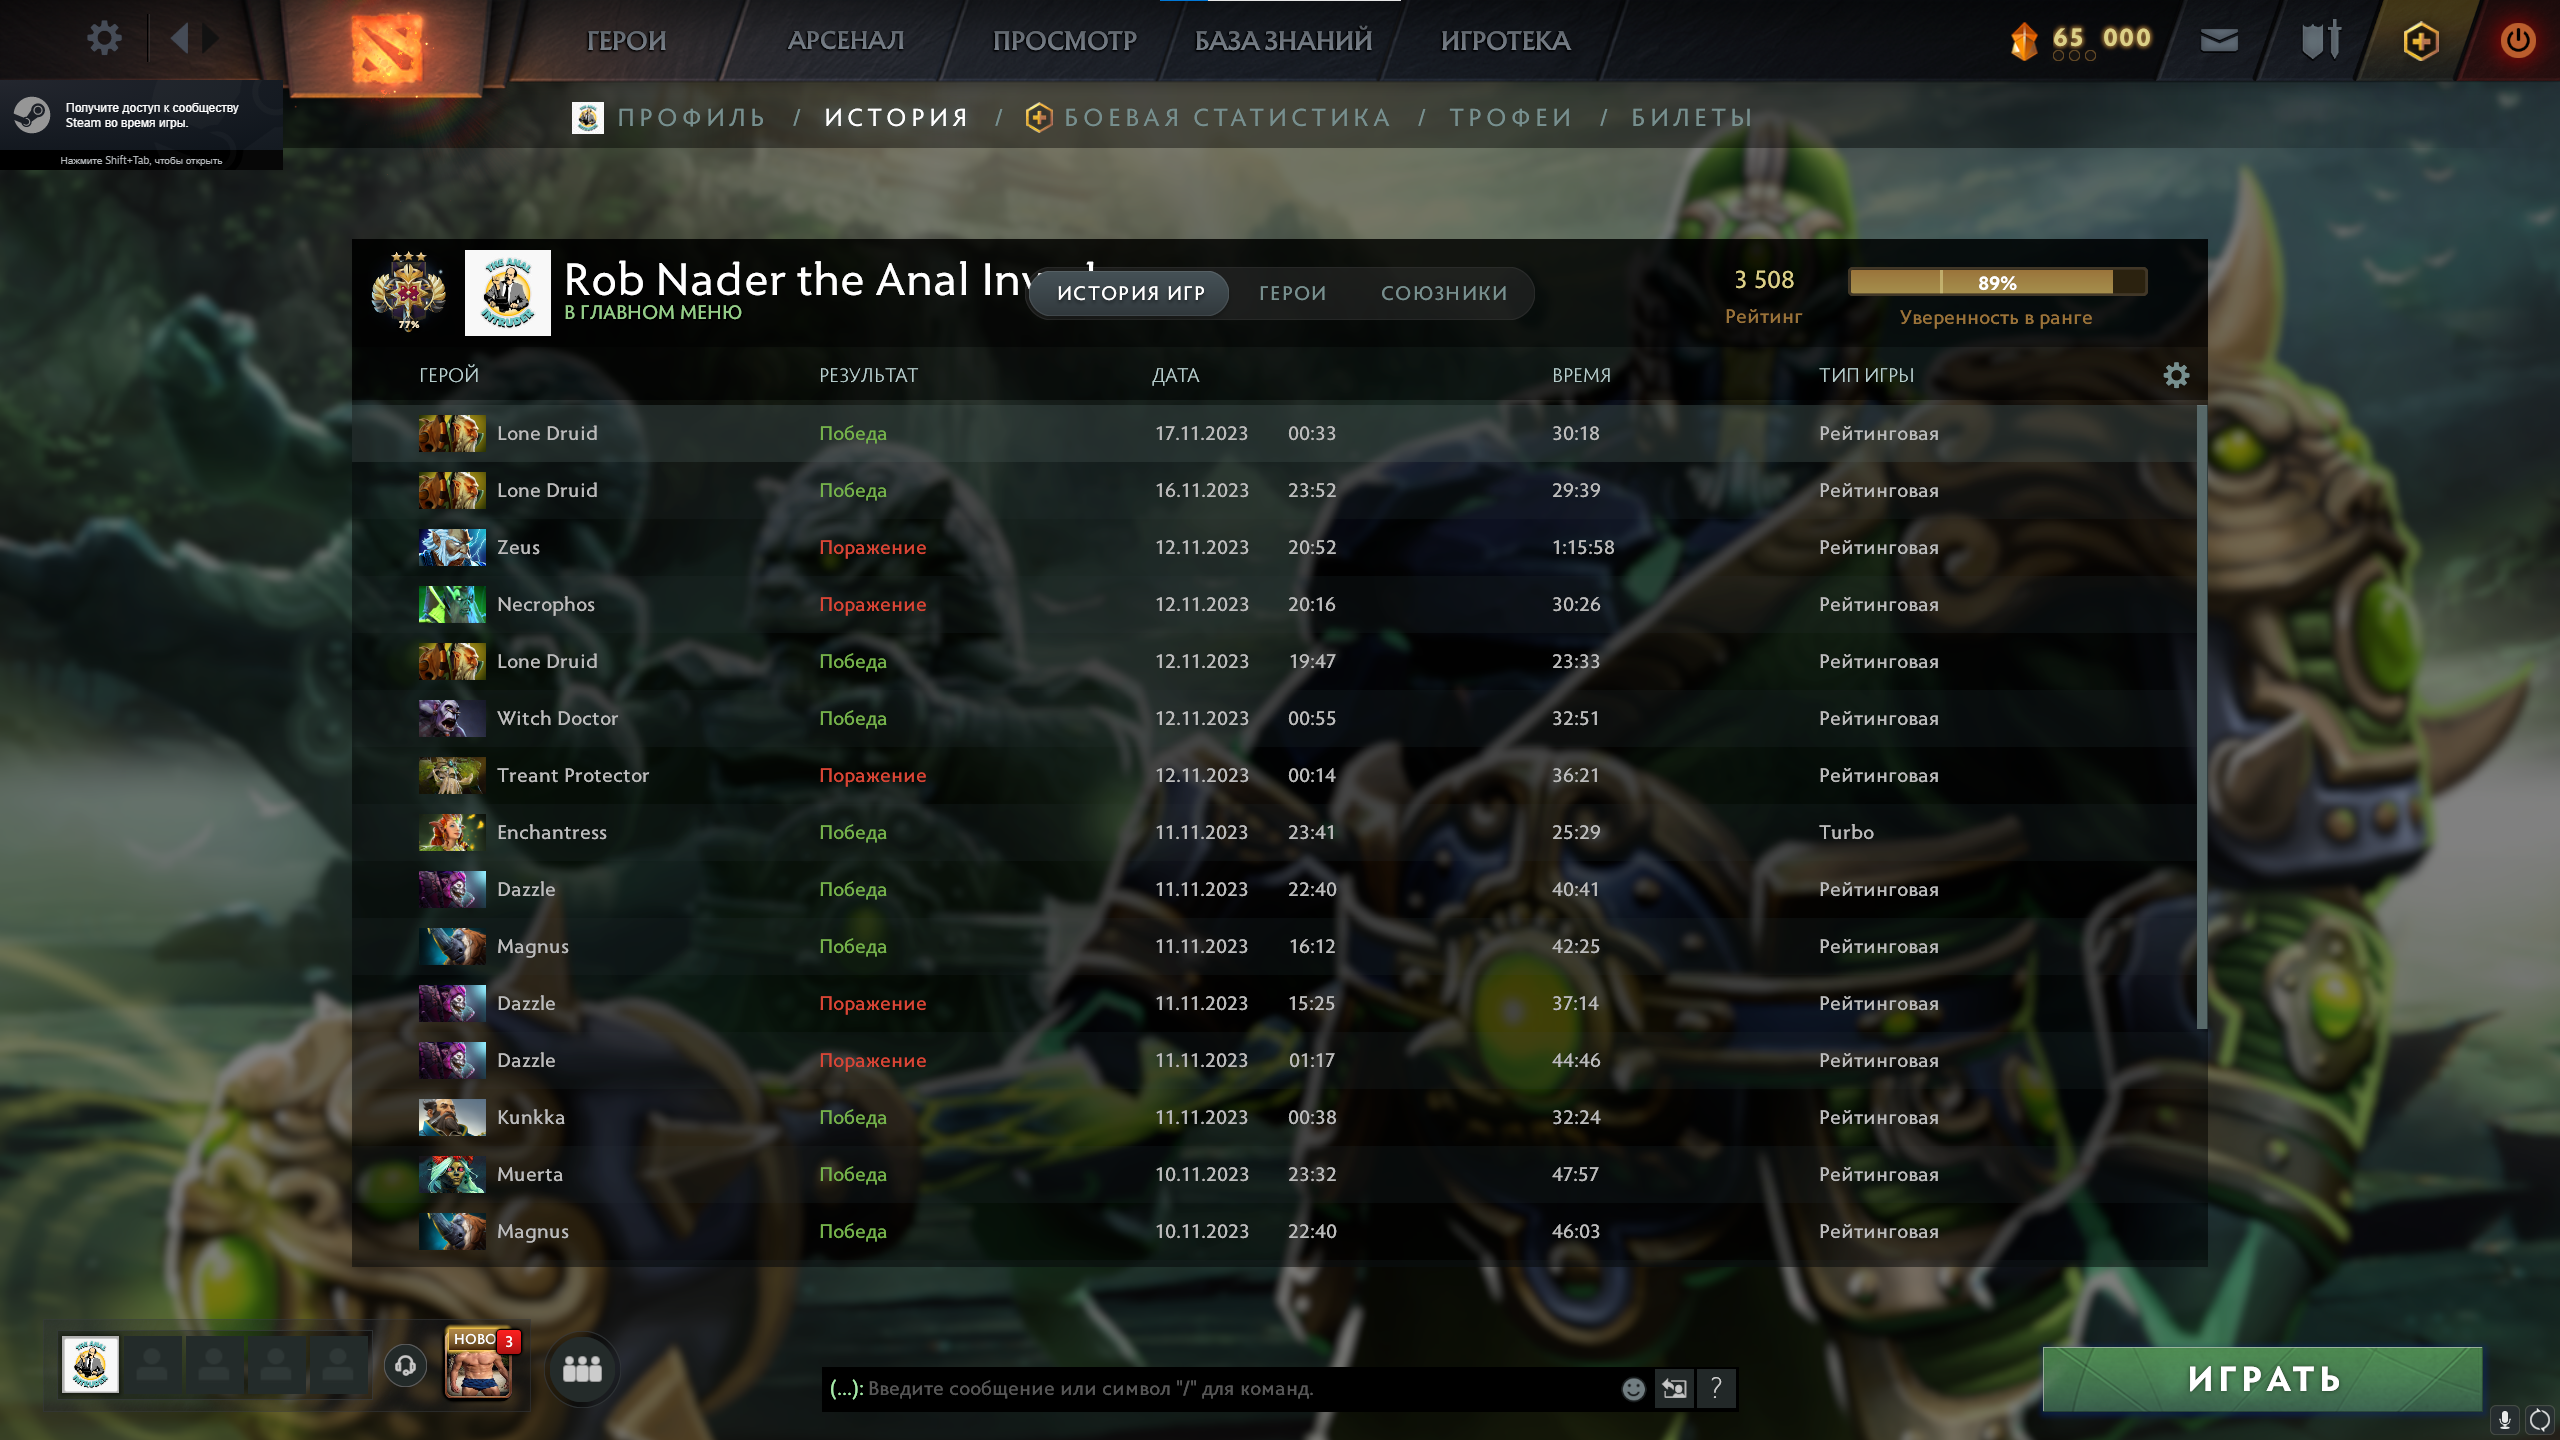Toggle microphone icon in bottom-right corner

(x=2504, y=1420)
